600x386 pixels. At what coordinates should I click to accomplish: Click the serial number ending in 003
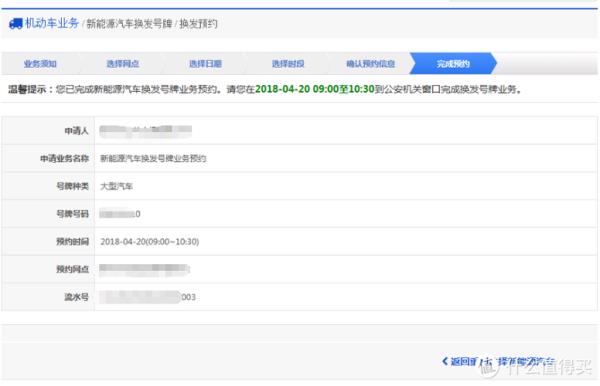148,297
